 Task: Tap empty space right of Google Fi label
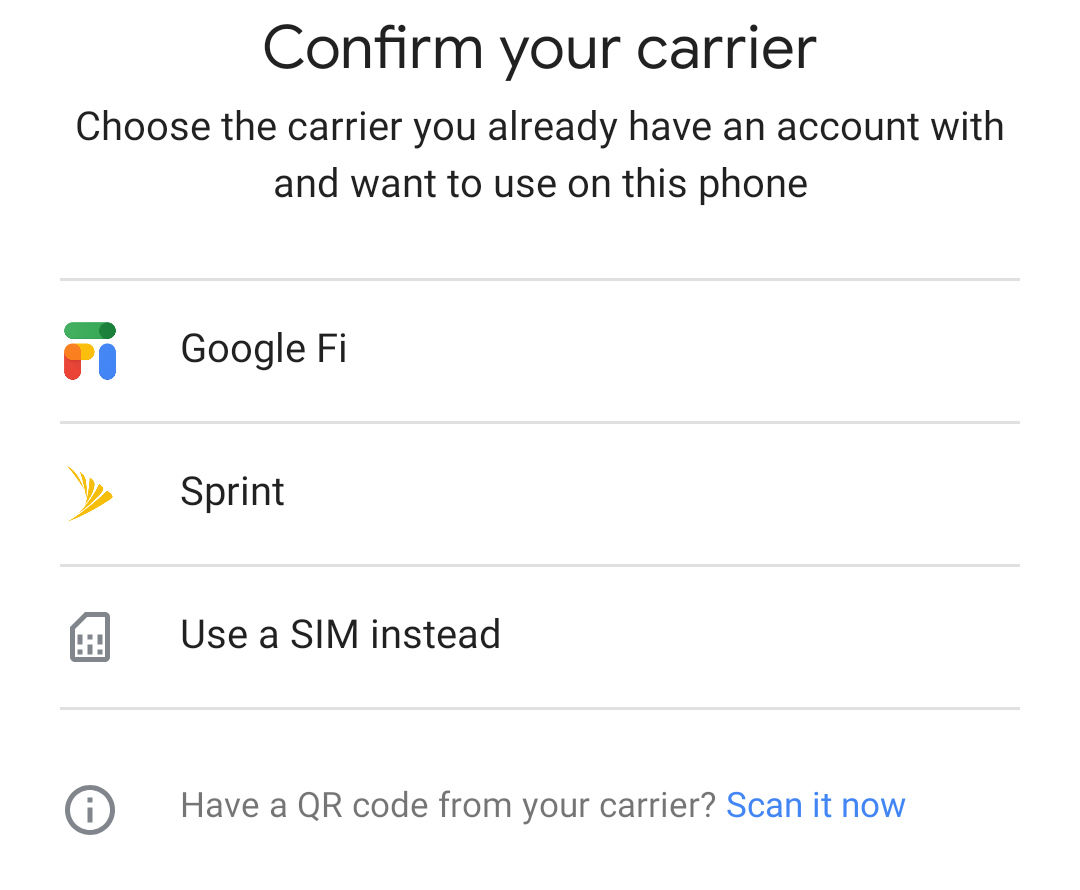pos(700,350)
